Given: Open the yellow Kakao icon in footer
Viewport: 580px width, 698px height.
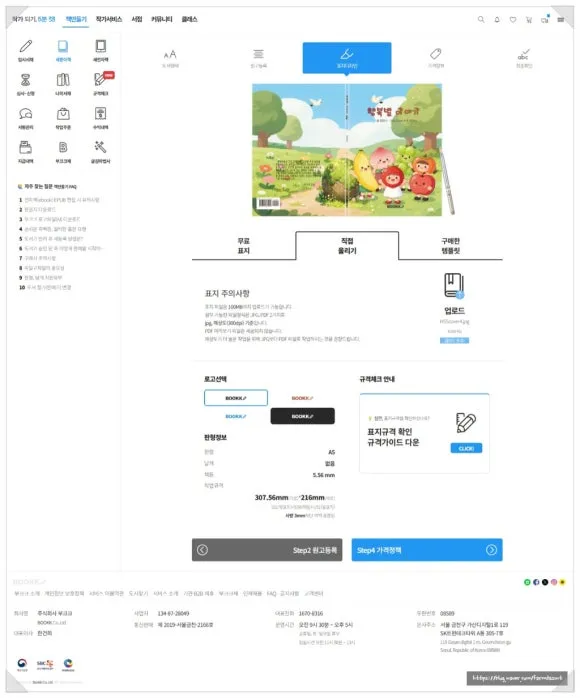Looking at the screenshot, I should pyautogui.click(x=563, y=582).
